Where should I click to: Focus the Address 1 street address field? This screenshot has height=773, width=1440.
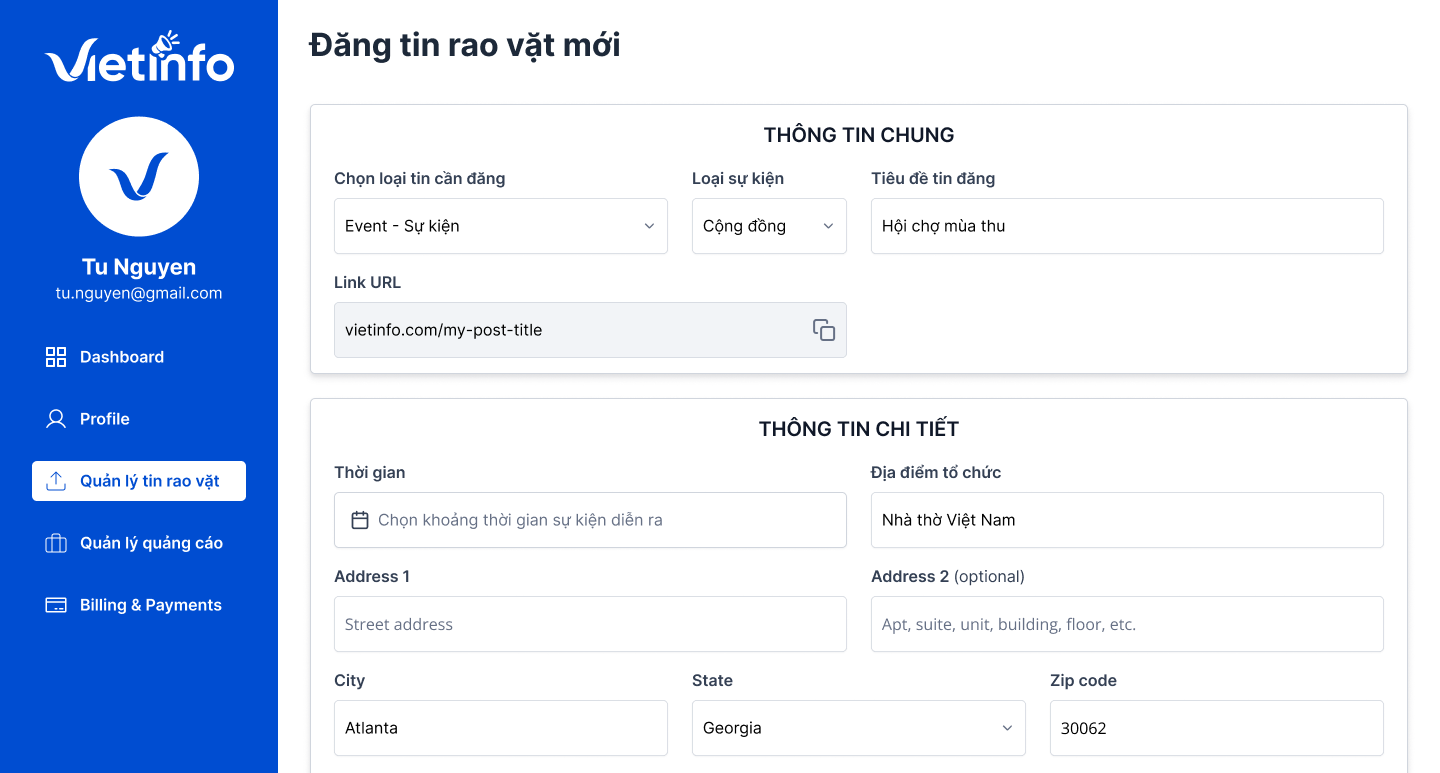590,624
